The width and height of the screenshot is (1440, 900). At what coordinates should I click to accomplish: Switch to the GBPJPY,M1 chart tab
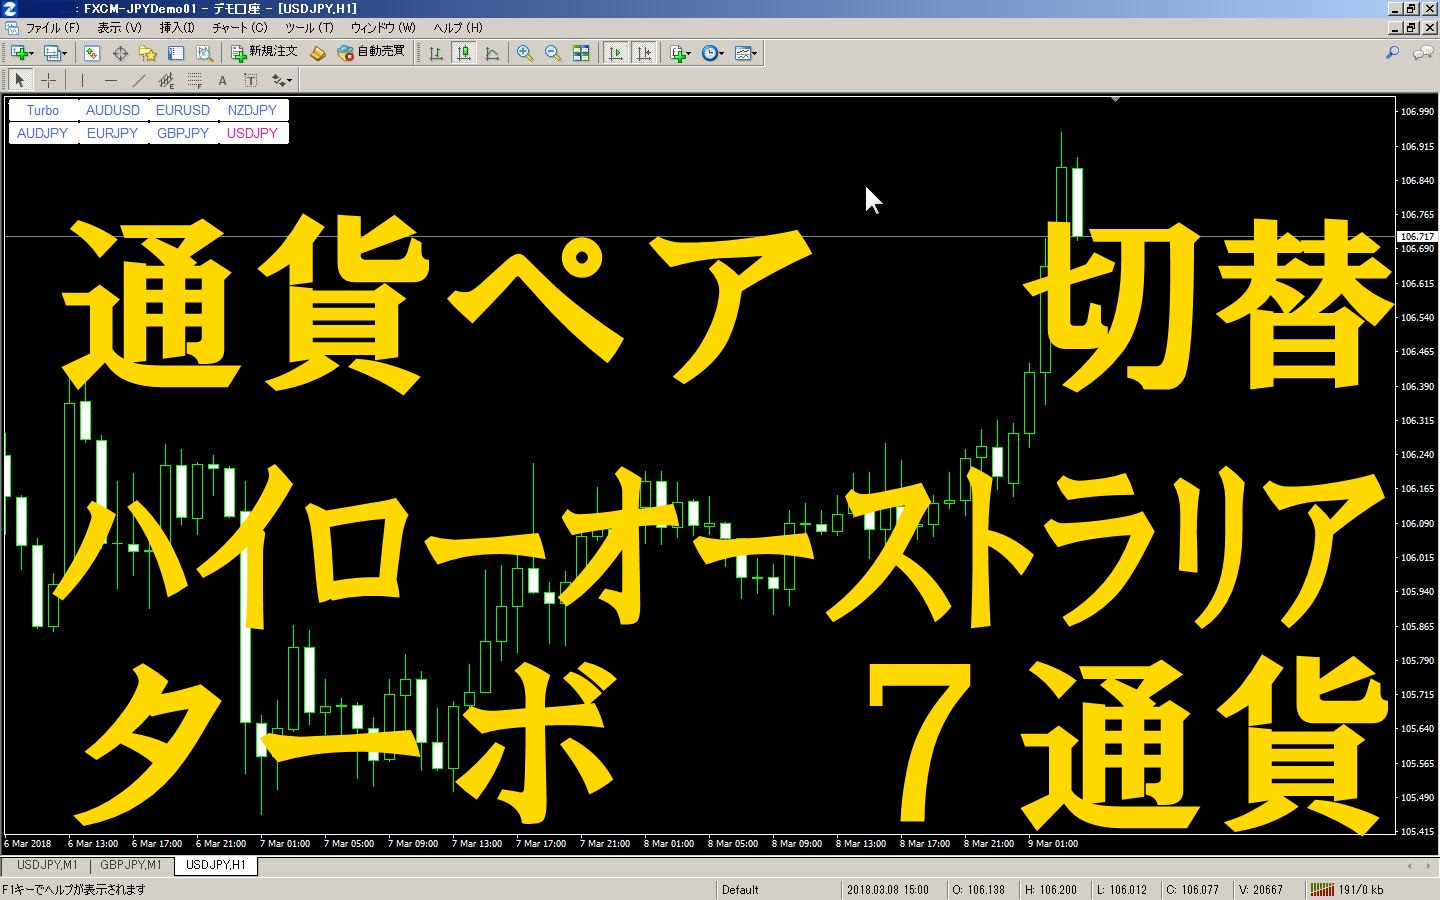coord(131,865)
